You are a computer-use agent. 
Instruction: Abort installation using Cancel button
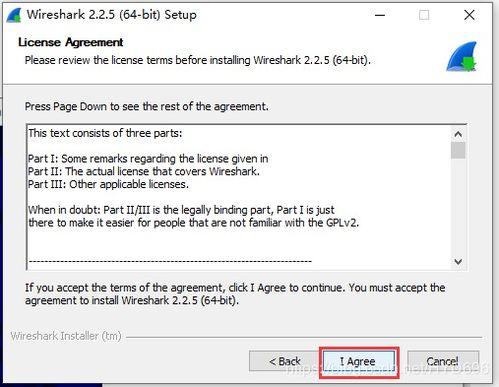pos(443,361)
